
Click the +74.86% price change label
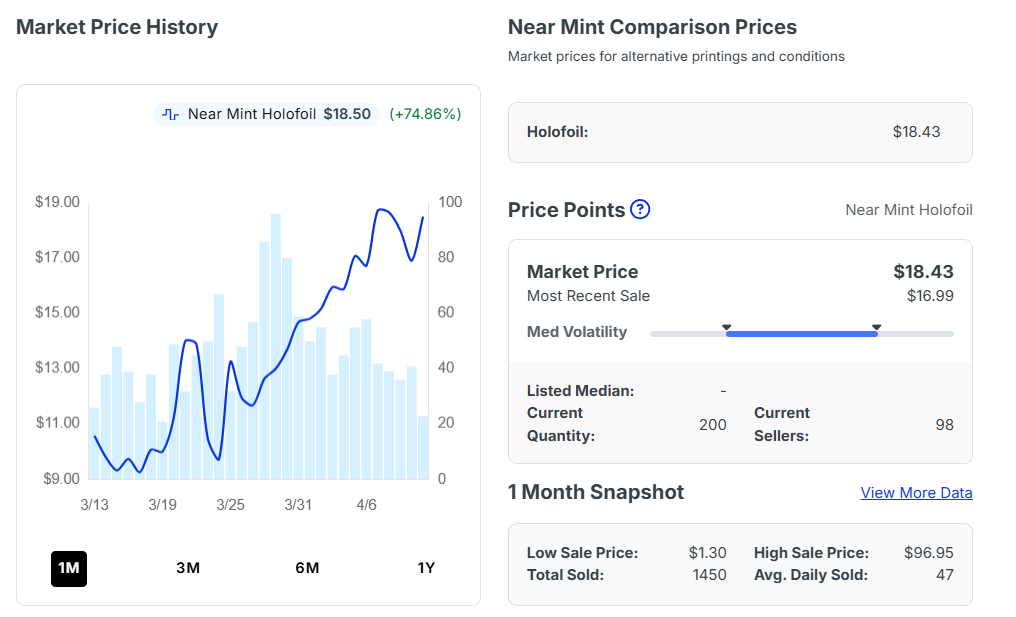coord(425,114)
